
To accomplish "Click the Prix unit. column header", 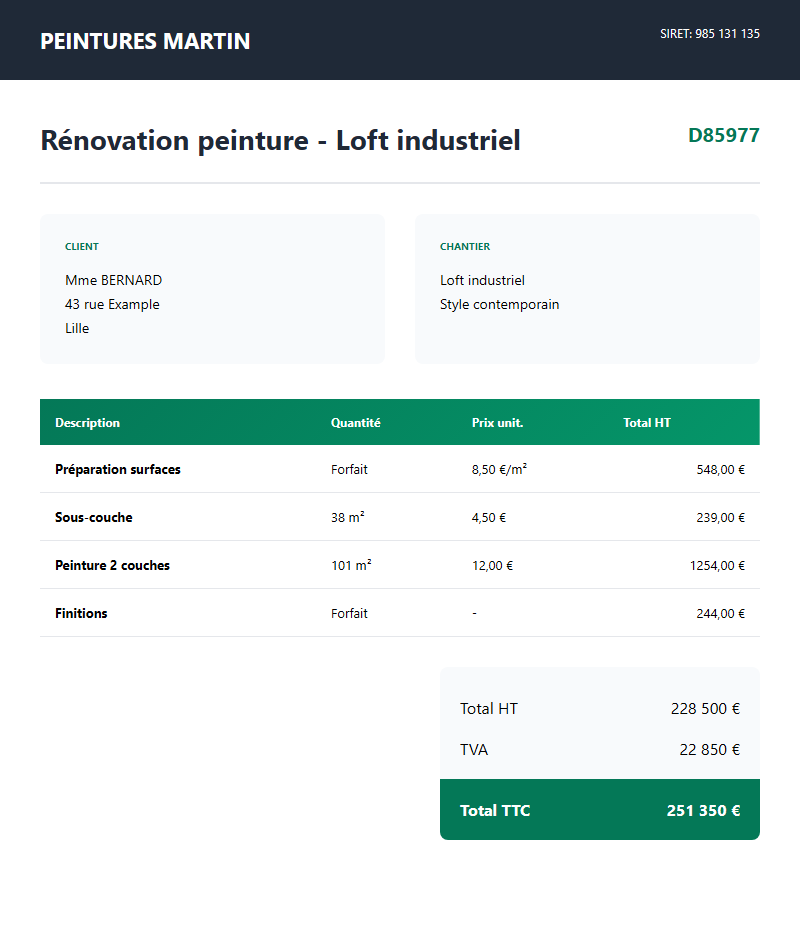I will (x=497, y=423).
